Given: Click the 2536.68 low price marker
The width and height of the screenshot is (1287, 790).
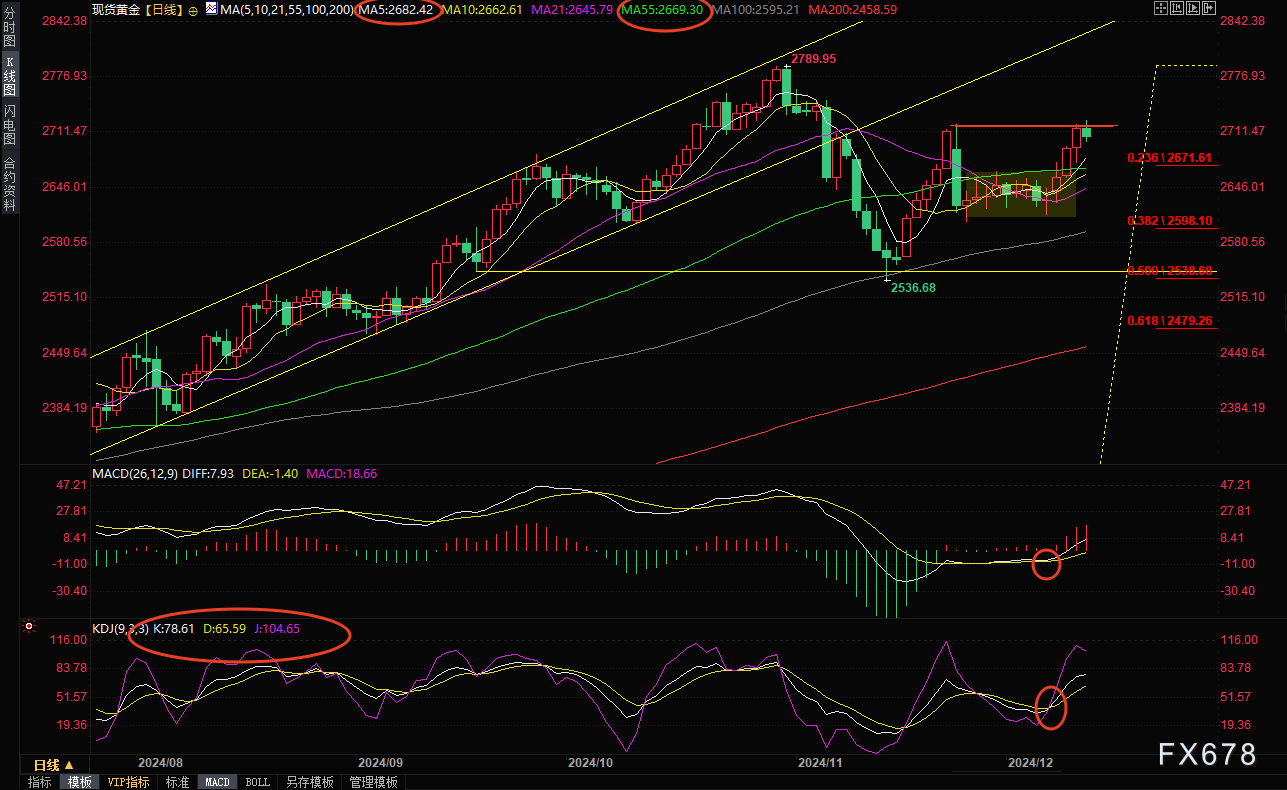Looking at the screenshot, I should click(912, 287).
